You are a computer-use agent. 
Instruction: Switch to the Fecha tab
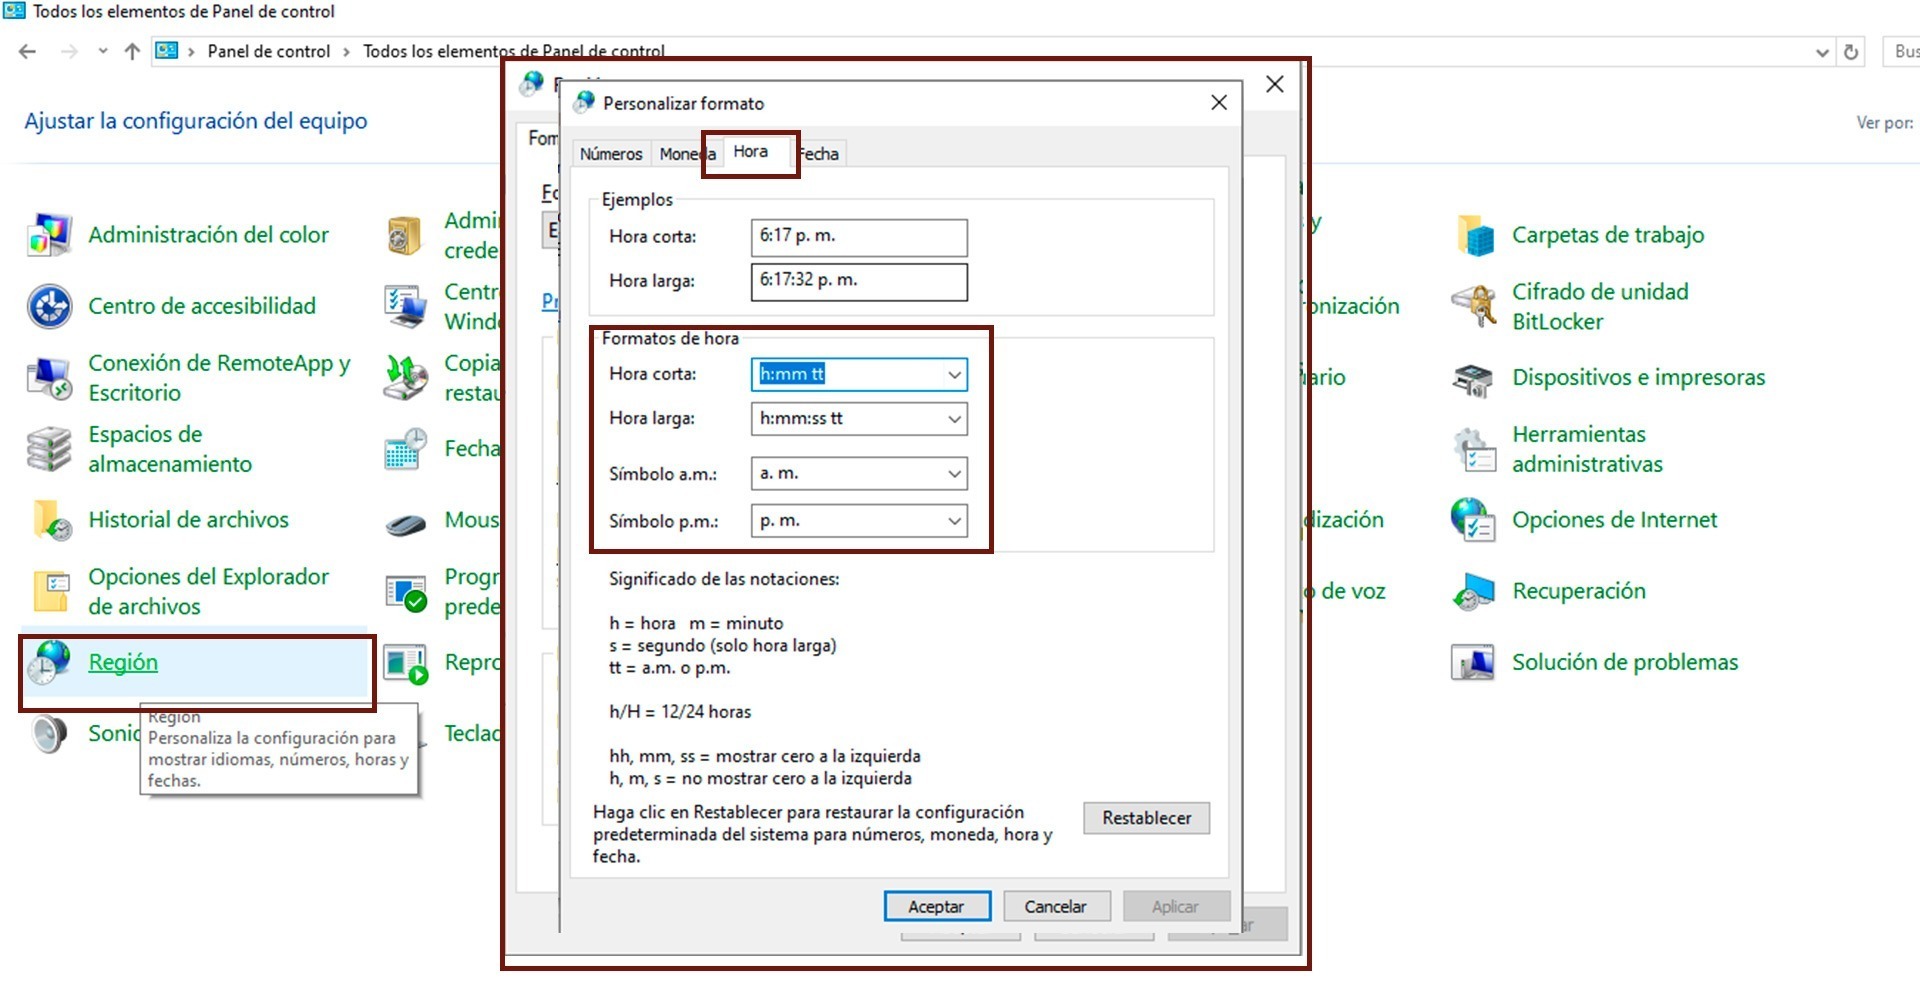click(820, 154)
